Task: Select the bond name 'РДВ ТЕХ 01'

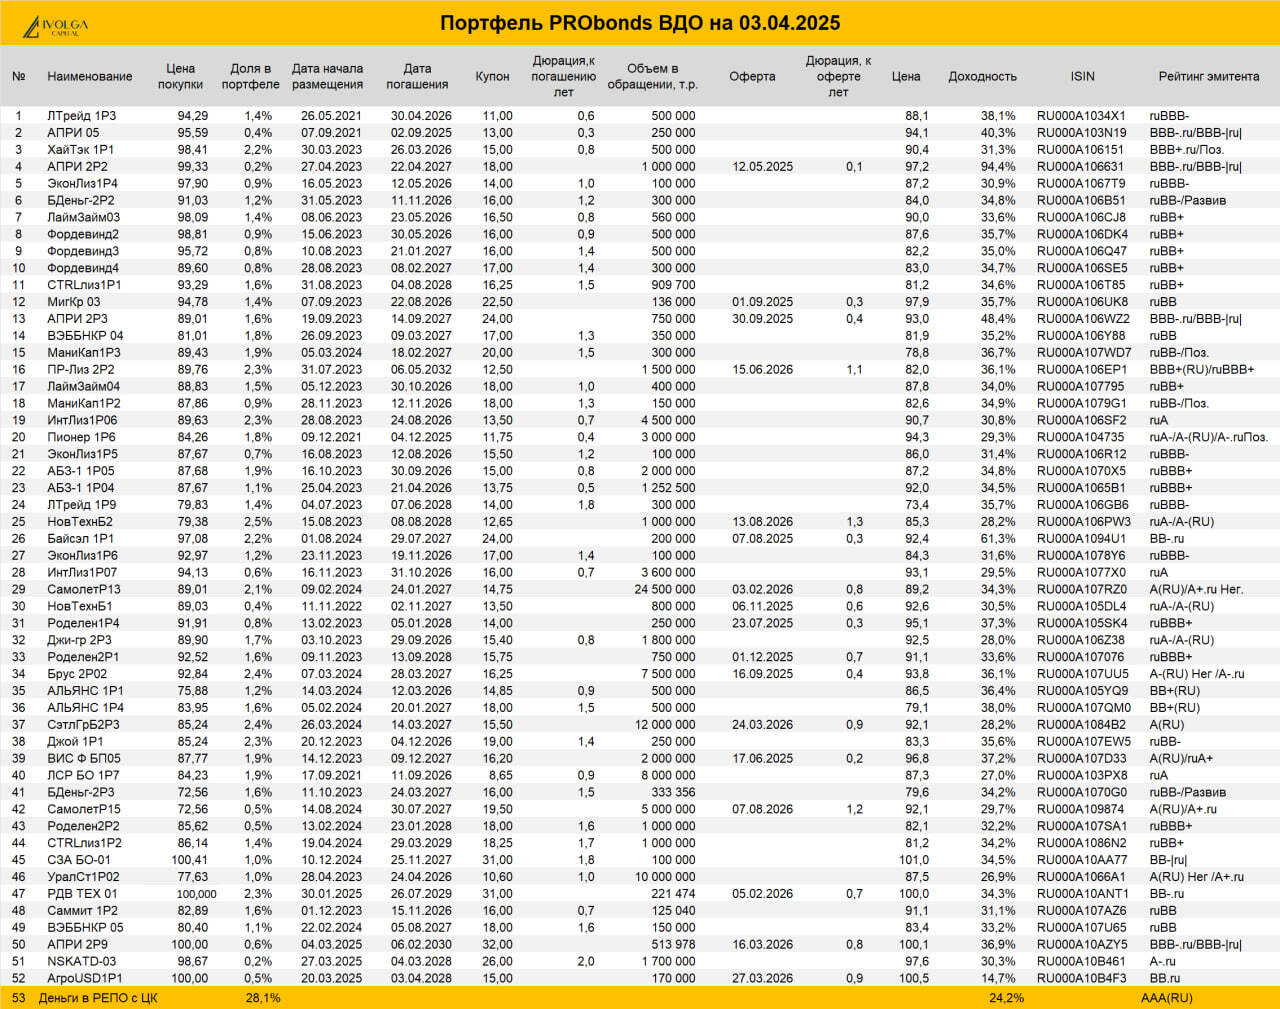Action: [x=82, y=894]
